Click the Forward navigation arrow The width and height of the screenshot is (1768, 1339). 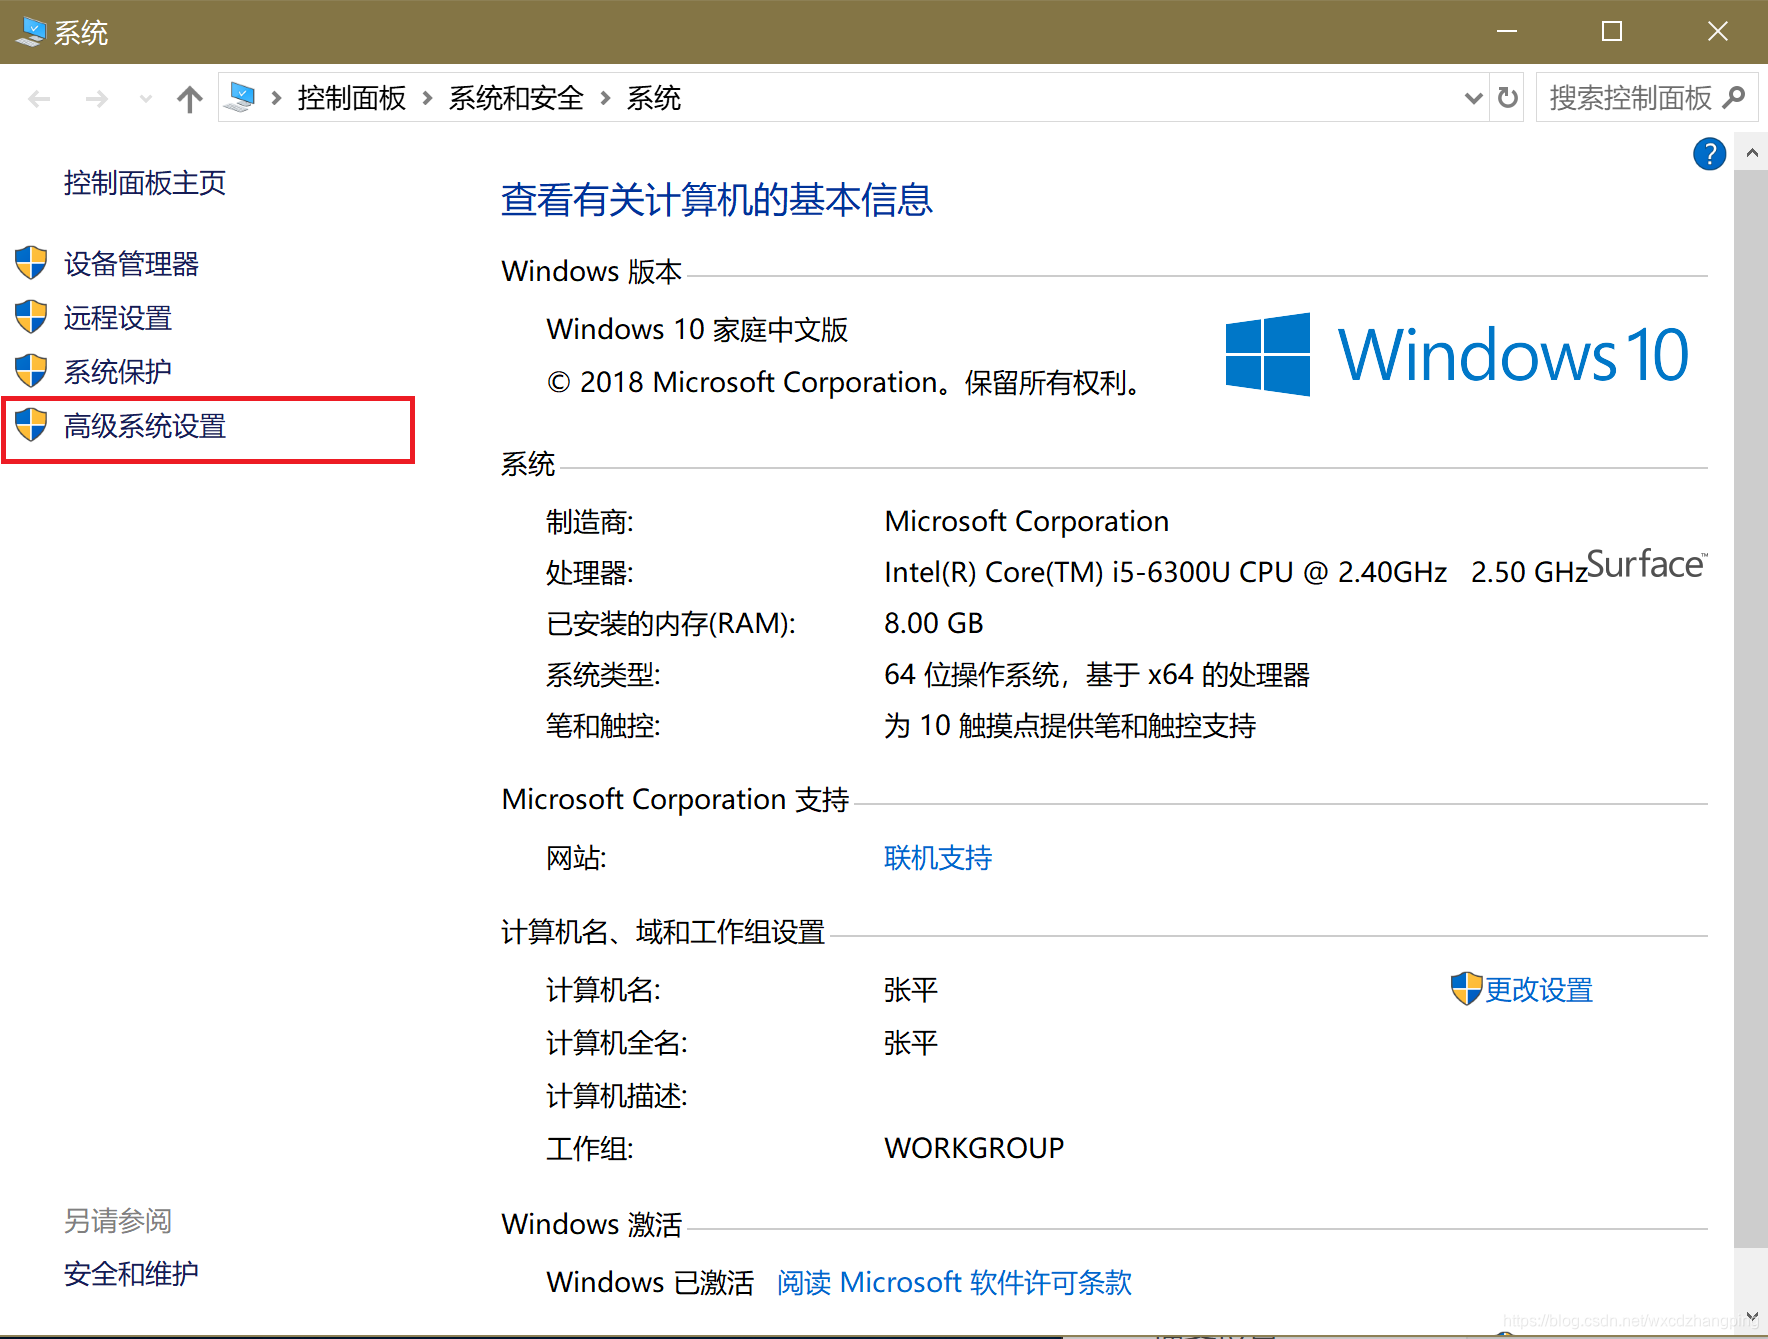97,98
